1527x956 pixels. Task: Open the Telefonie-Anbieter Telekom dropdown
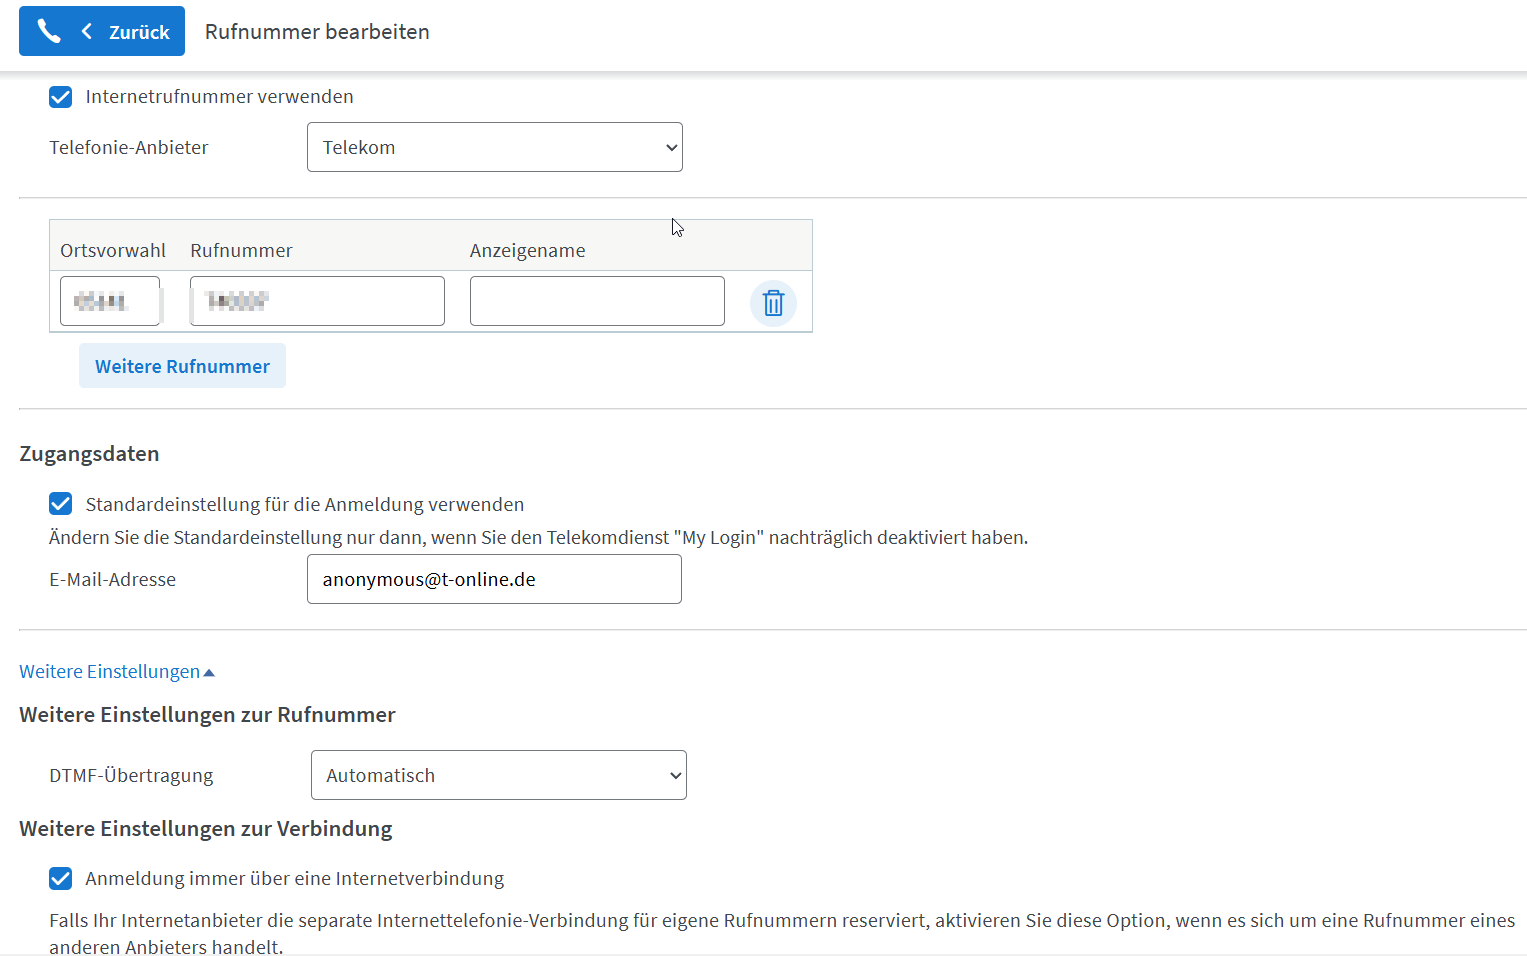pyautogui.click(x=495, y=147)
